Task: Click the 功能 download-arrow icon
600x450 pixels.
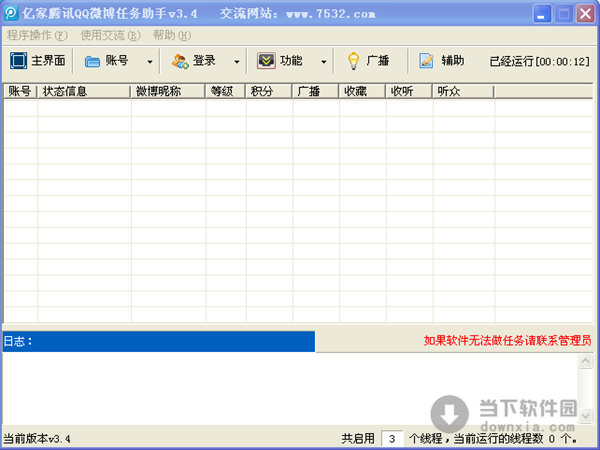Action: pos(266,60)
